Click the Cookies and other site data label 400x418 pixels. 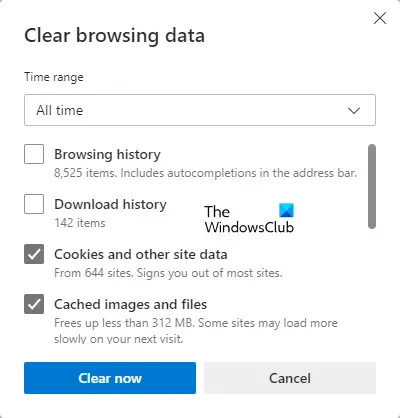click(141, 254)
